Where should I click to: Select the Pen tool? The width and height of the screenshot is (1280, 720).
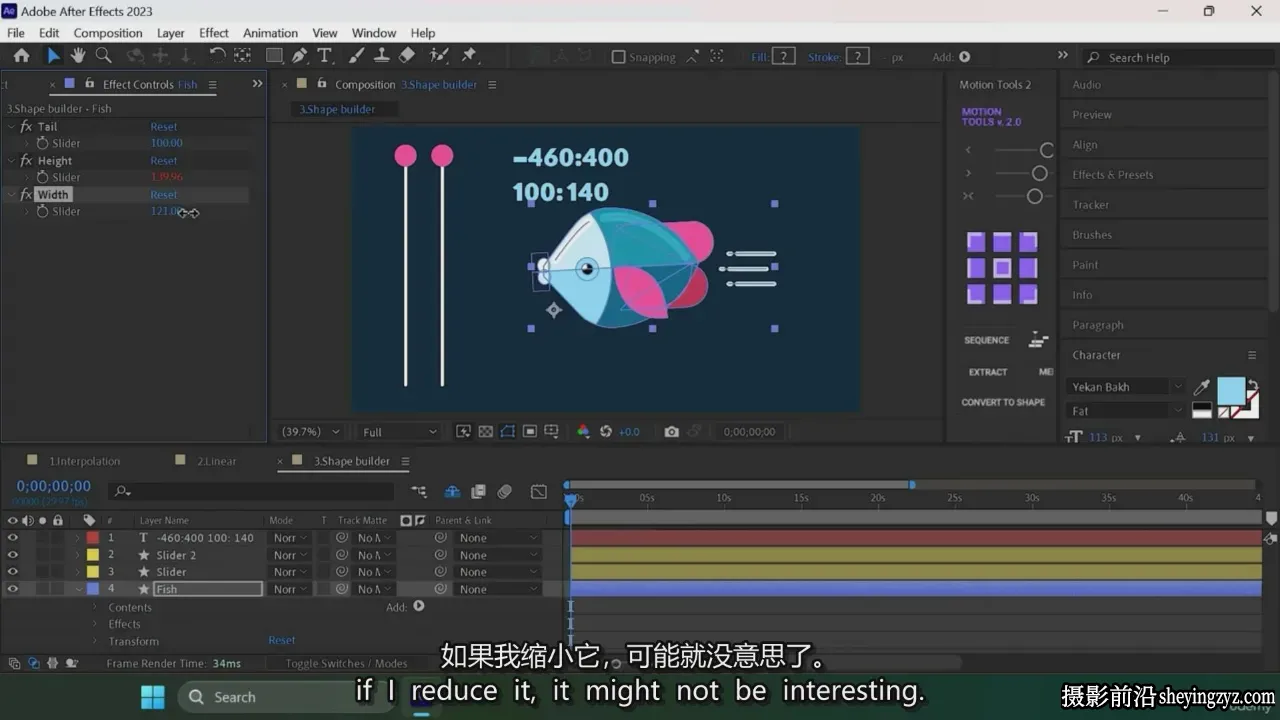click(x=300, y=56)
